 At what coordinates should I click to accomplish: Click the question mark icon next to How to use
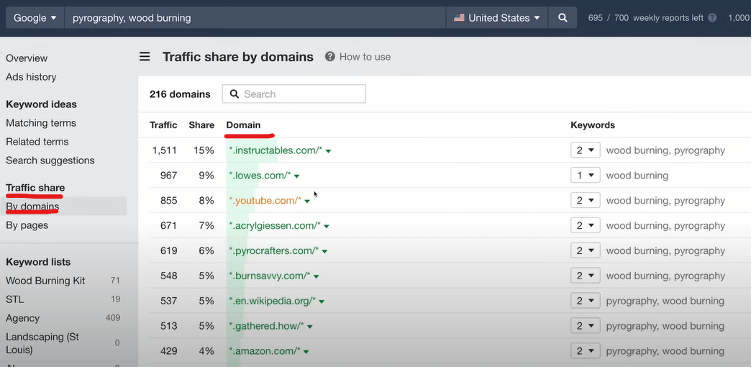click(329, 57)
